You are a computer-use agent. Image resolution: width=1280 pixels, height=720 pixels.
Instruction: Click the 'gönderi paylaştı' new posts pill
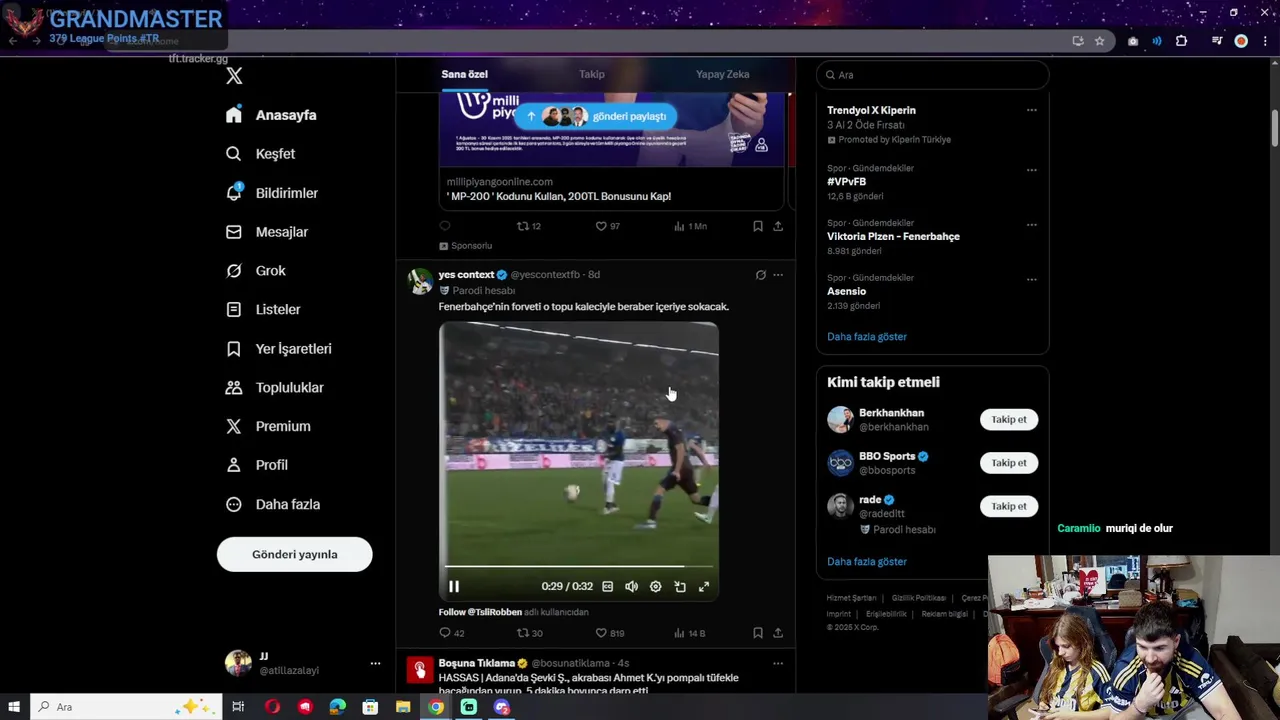(x=596, y=116)
